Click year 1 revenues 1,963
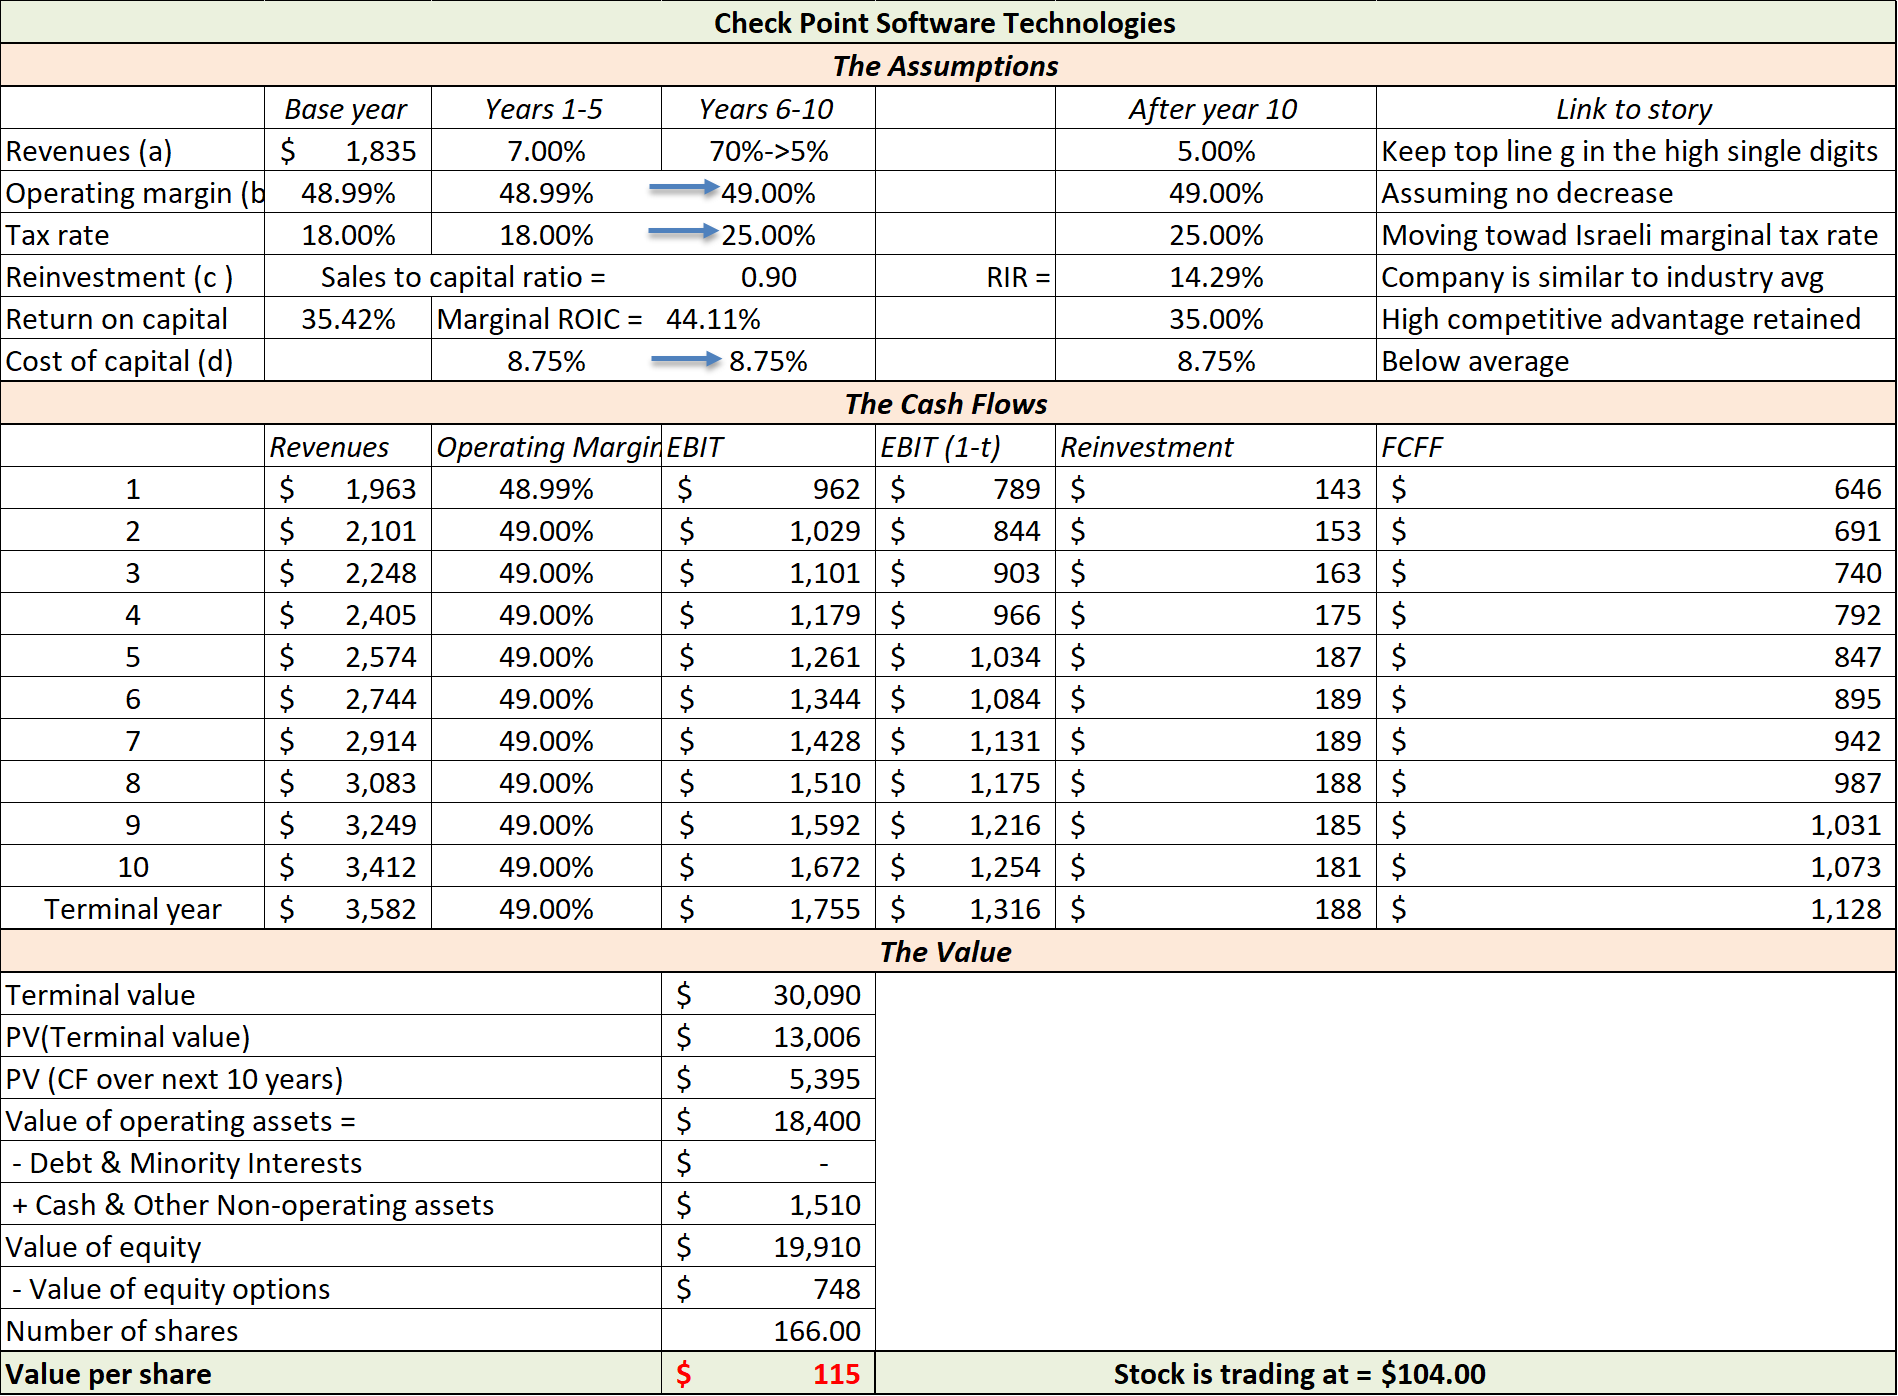This screenshot has width=1898, height=1396. [x=380, y=489]
